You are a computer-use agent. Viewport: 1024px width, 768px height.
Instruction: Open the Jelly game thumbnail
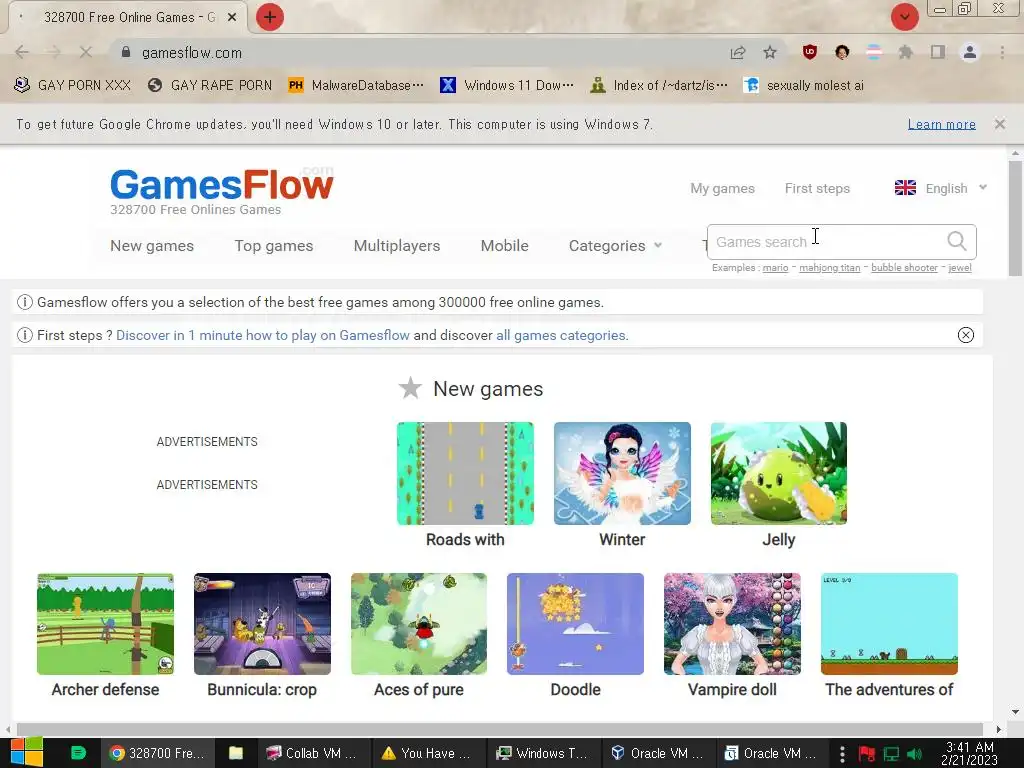tap(778, 473)
